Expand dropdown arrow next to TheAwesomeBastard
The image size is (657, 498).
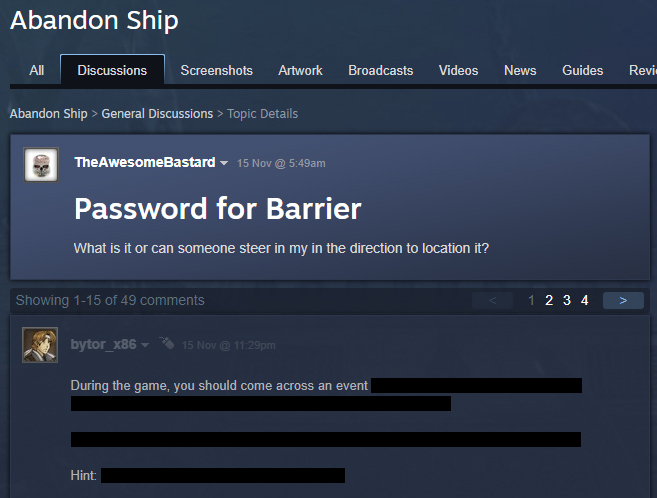click(x=224, y=163)
